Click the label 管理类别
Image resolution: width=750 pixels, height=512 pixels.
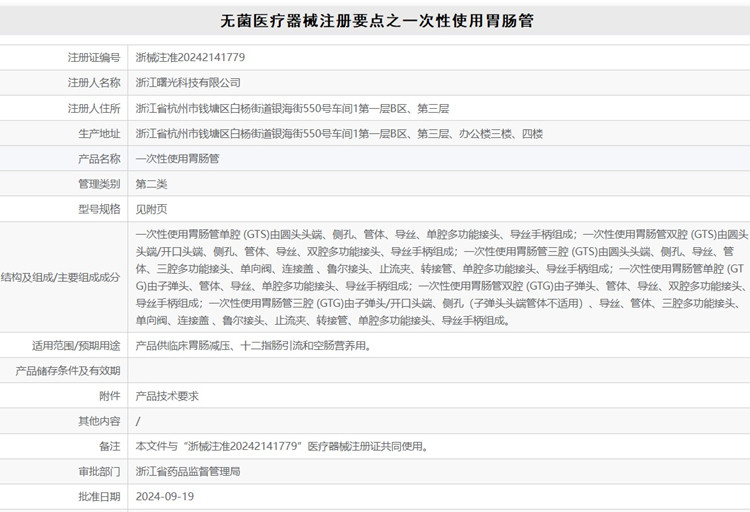[99, 184]
